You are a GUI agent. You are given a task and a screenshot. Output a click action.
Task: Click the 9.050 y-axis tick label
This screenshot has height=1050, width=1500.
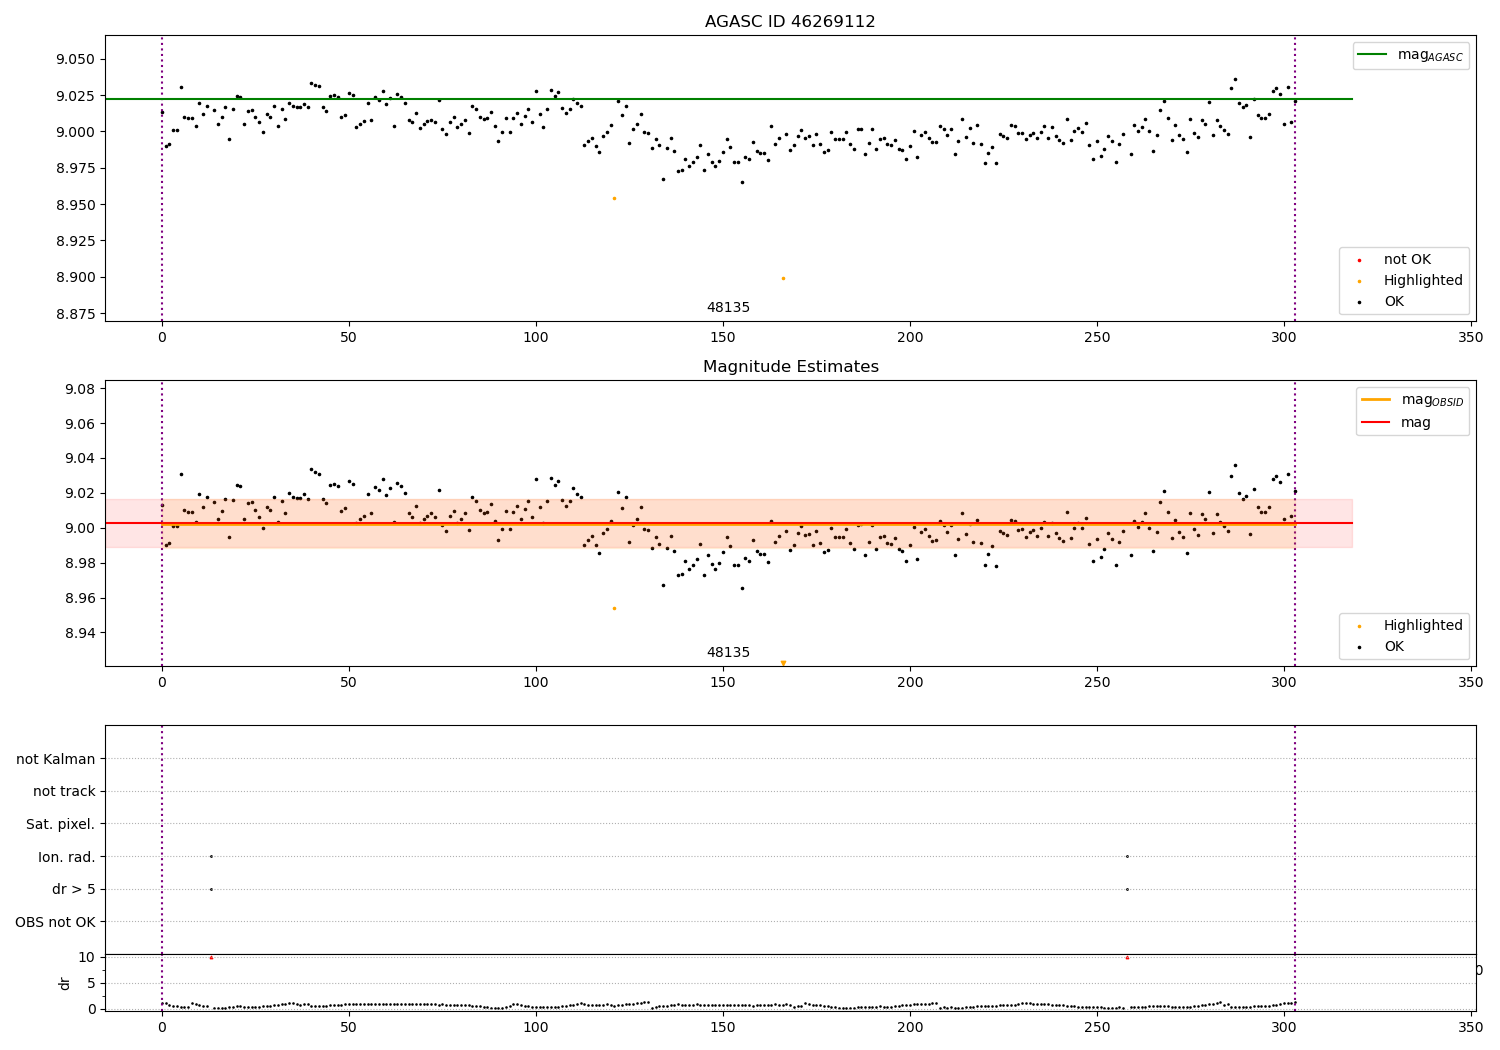click(76, 60)
